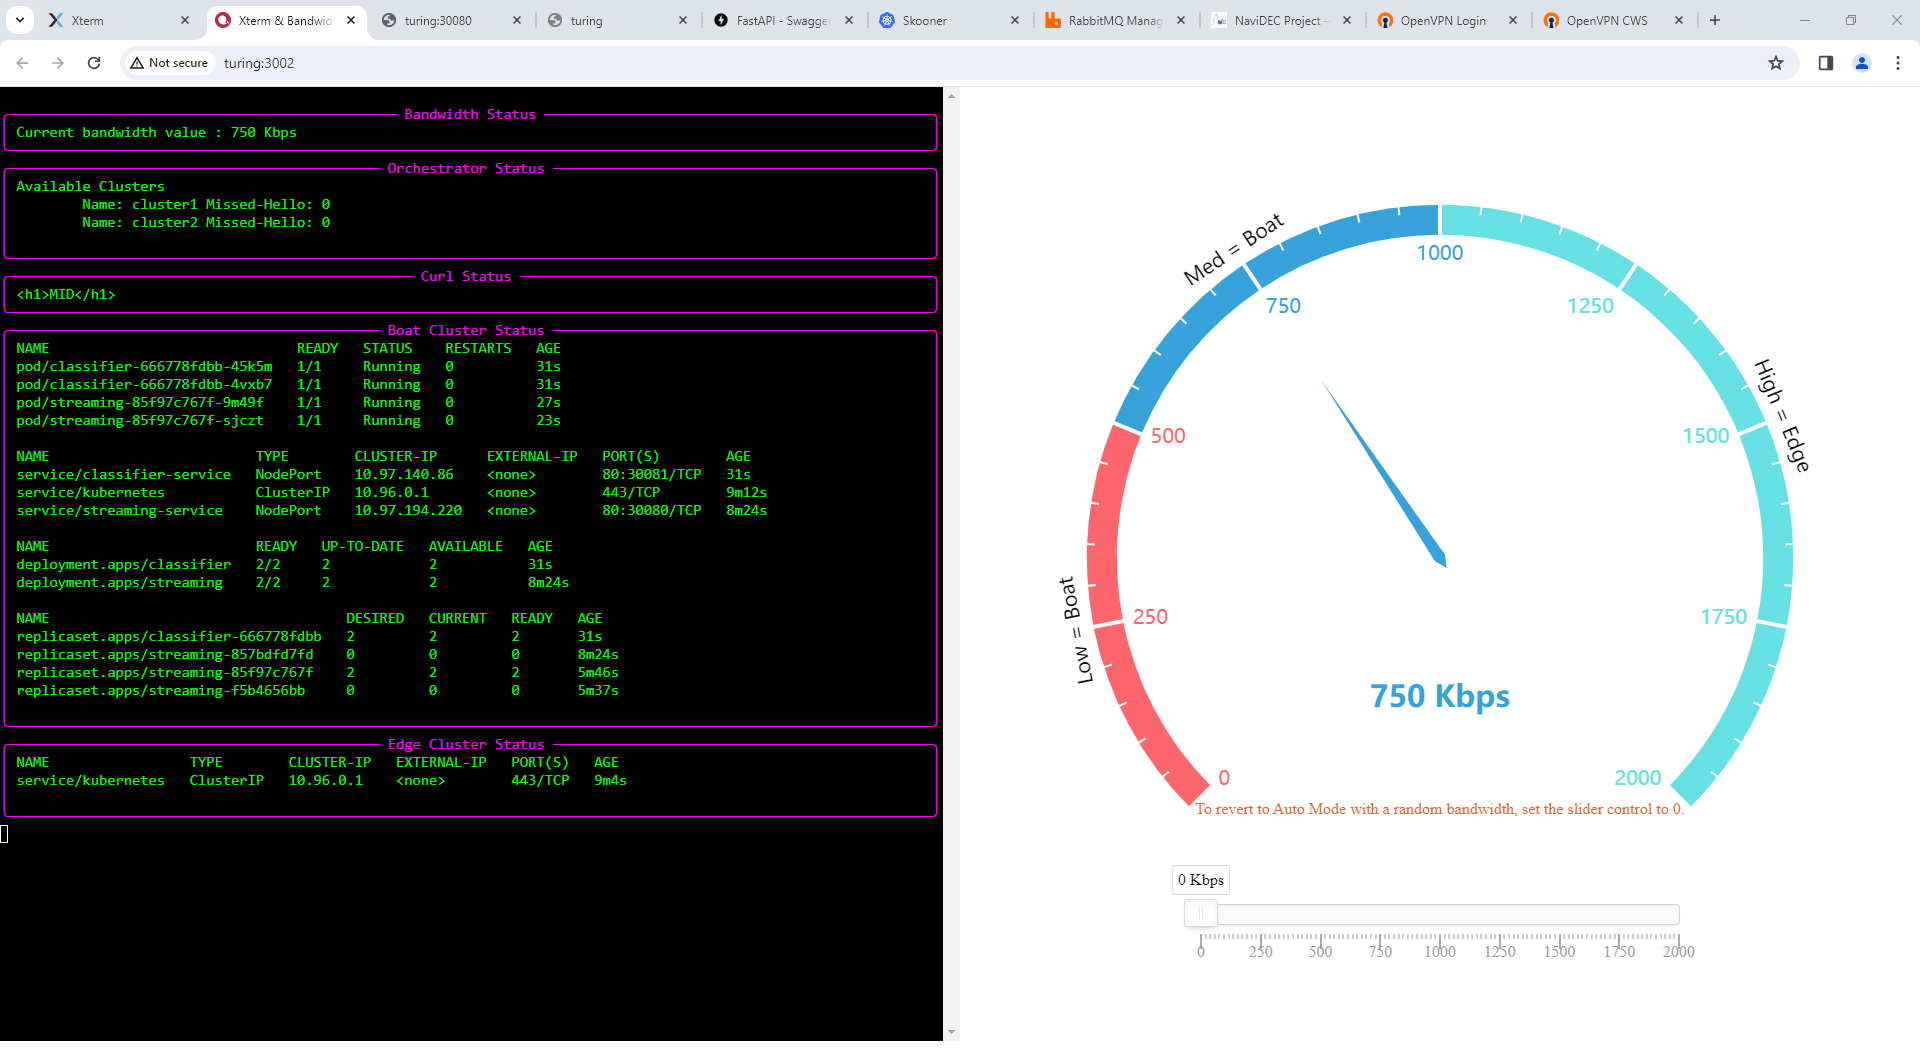Close the Skooner tab

coord(1015,20)
